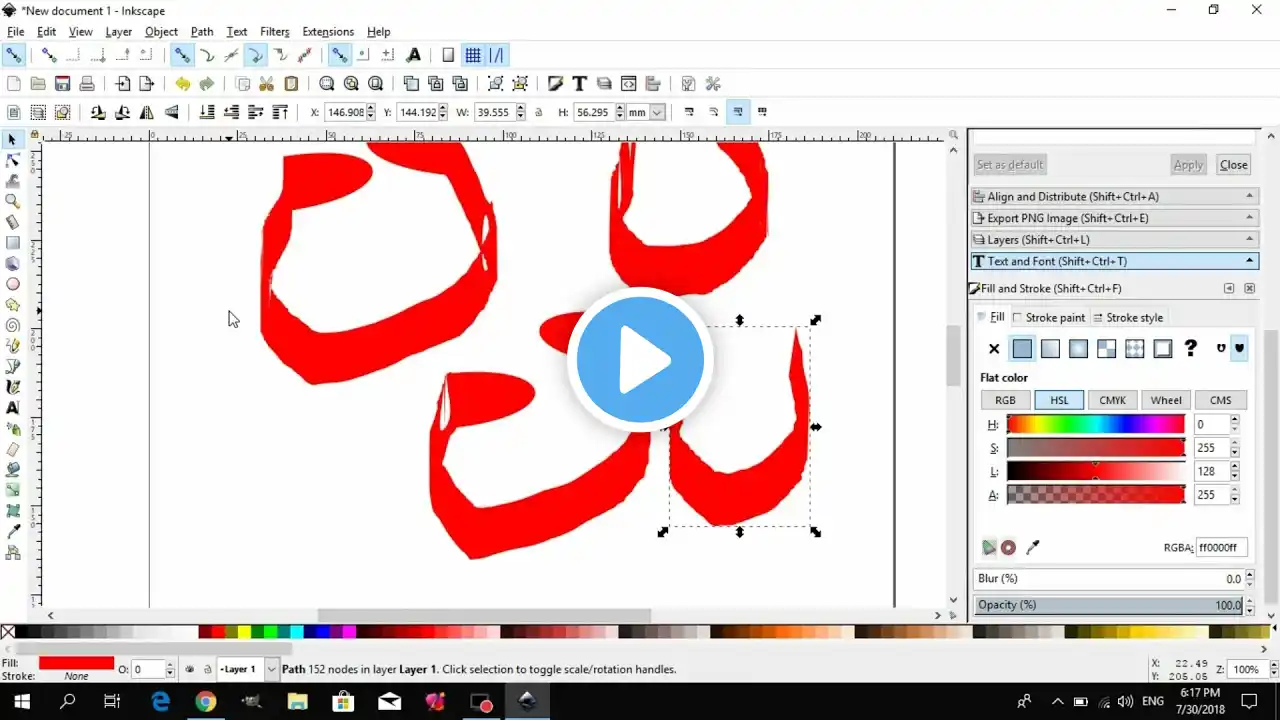
Task: Select flat color fill type
Action: click(x=1022, y=349)
